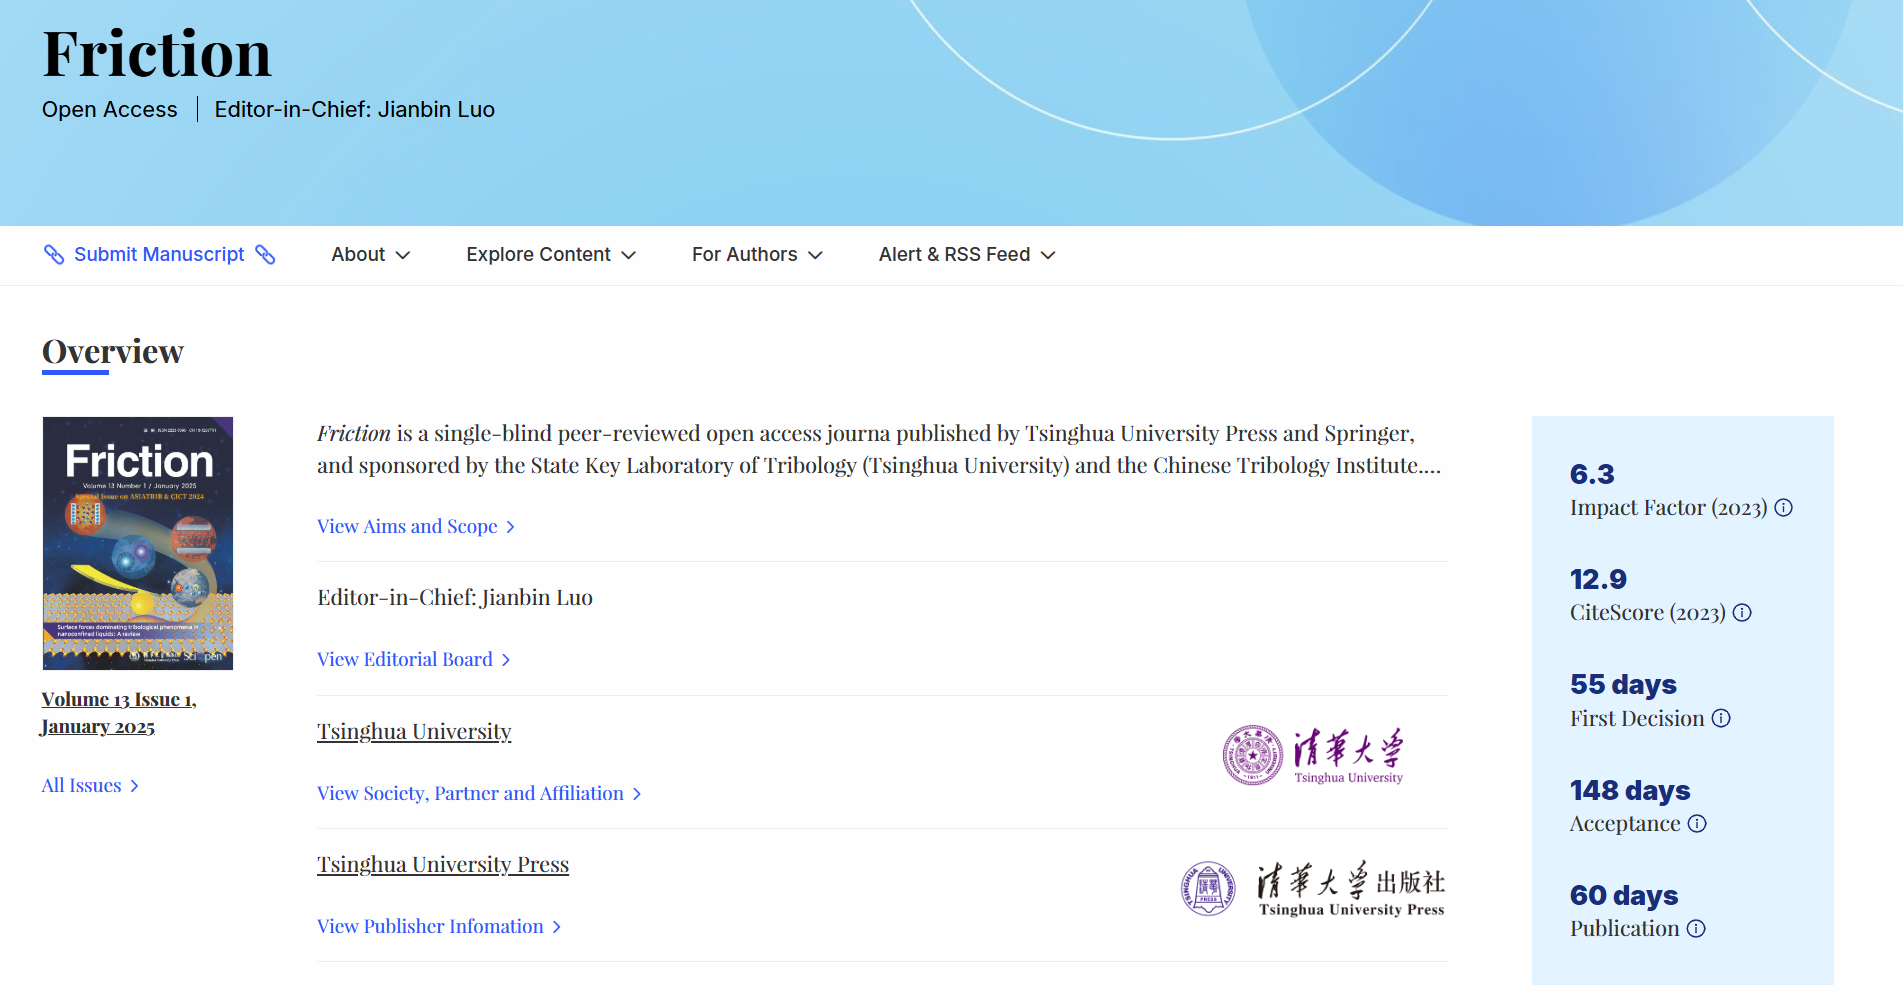The width and height of the screenshot is (1903, 1002).
Task: Select the Tsinghua University Press logo
Action: [1311, 887]
